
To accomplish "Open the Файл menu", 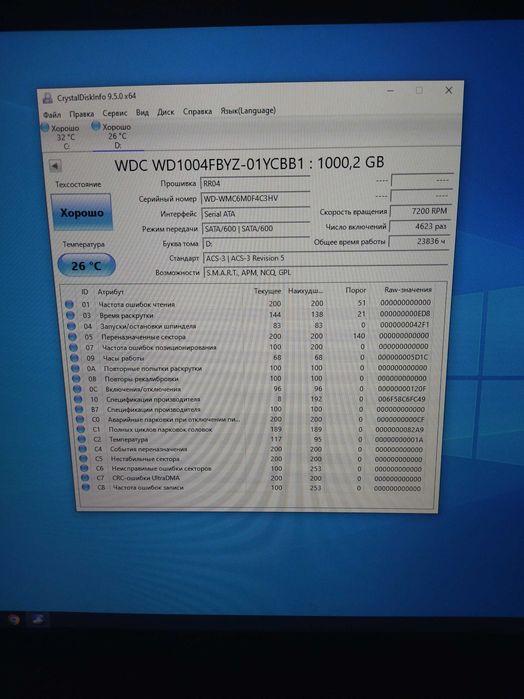I will pyautogui.click(x=52, y=115).
